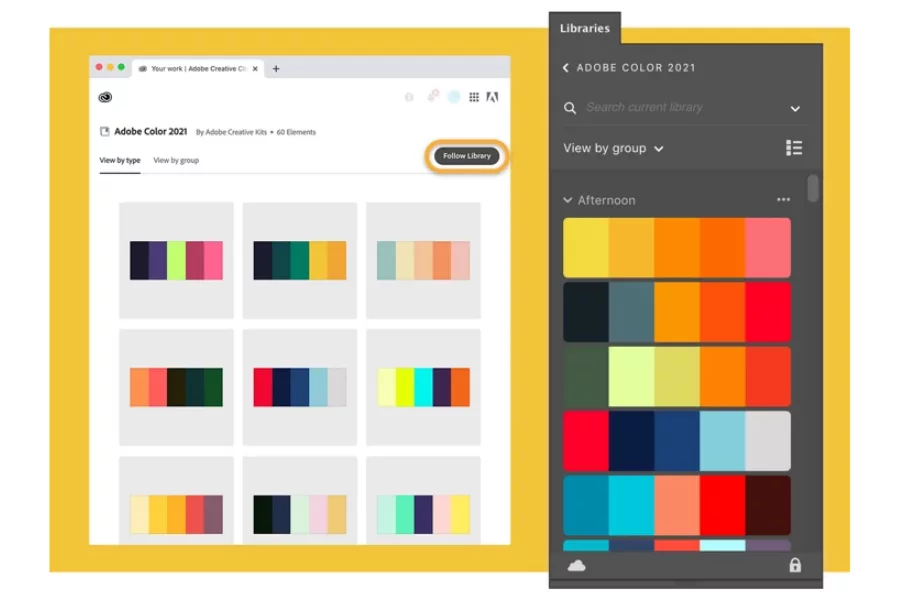The width and height of the screenshot is (900, 600).
Task: Toggle list view icon in Libraries panel
Action: pyautogui.click(x=794, y=148)
